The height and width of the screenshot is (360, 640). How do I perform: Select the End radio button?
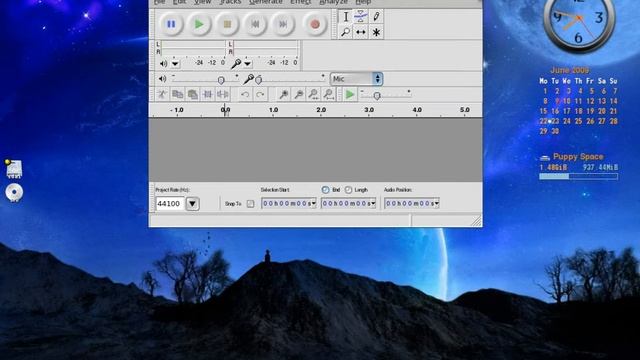325,190
